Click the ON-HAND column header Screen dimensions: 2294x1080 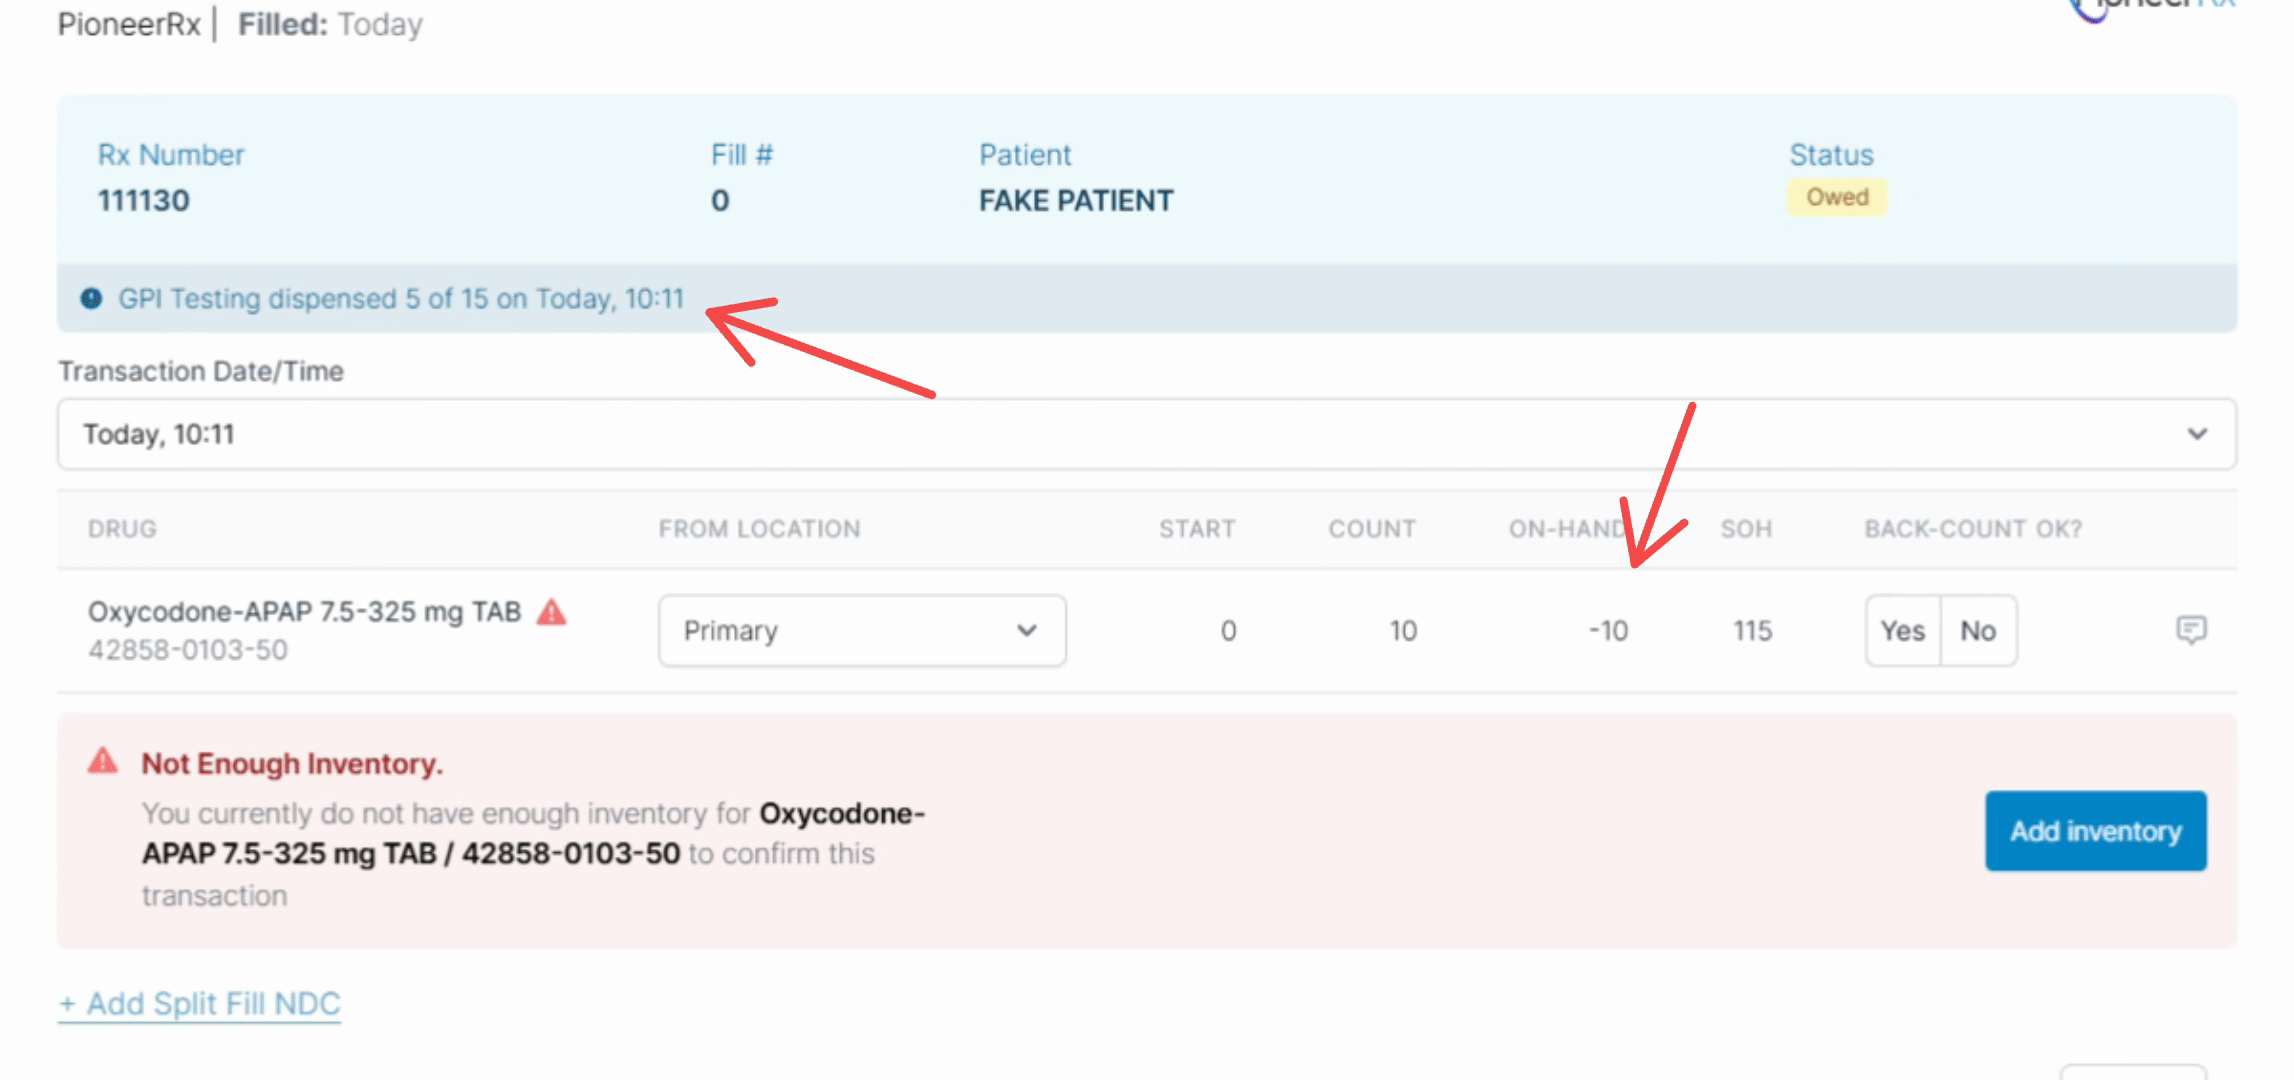[x=1568, y=529]
